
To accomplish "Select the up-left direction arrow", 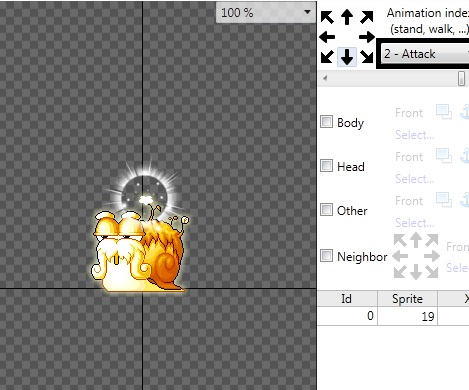I will point(327,17).
